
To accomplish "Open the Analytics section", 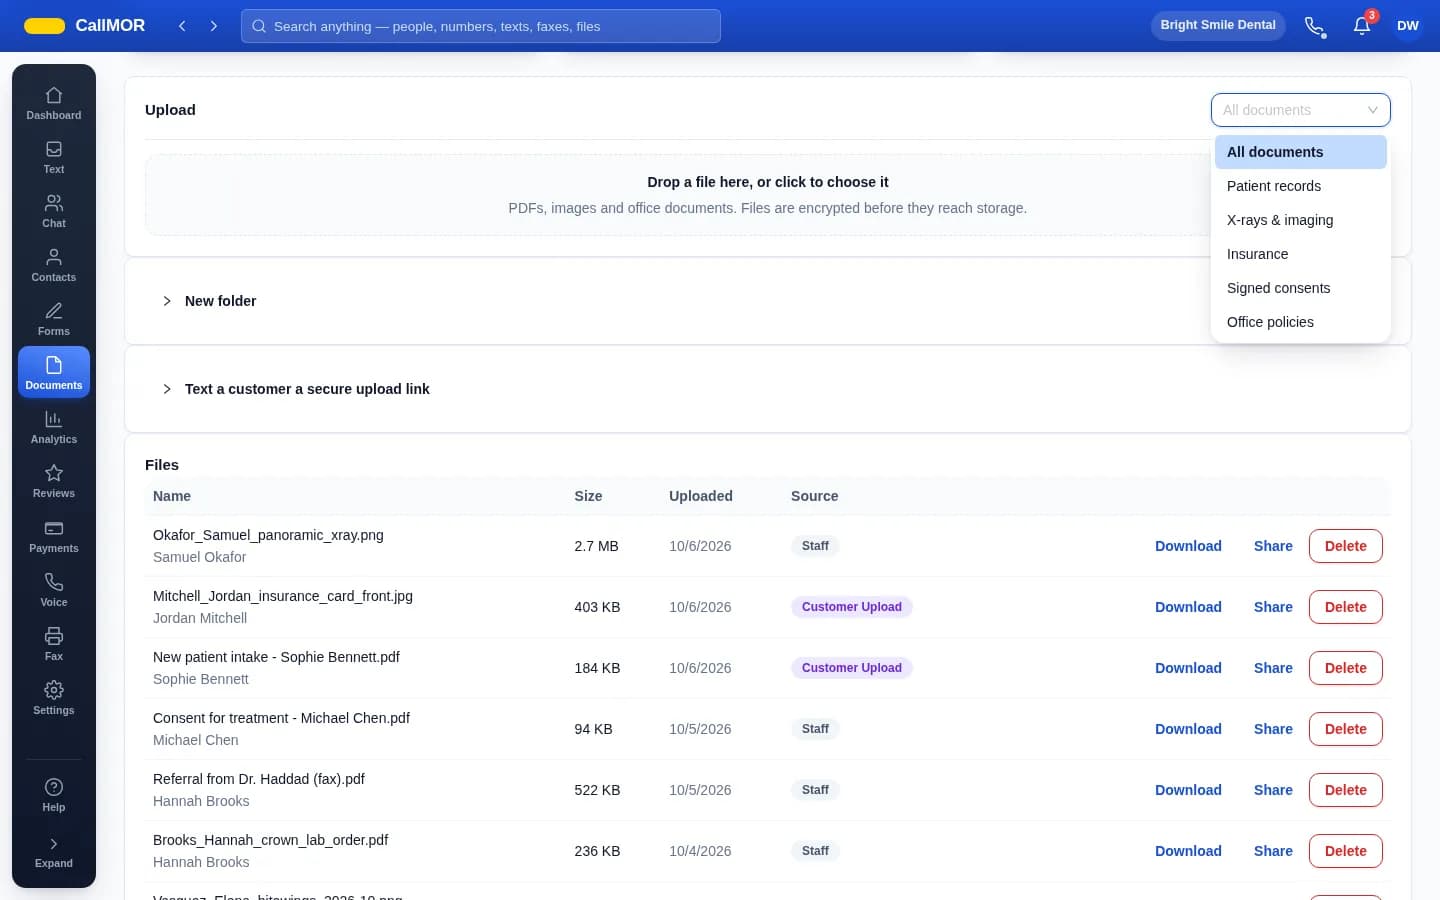I will pos(54,427).
